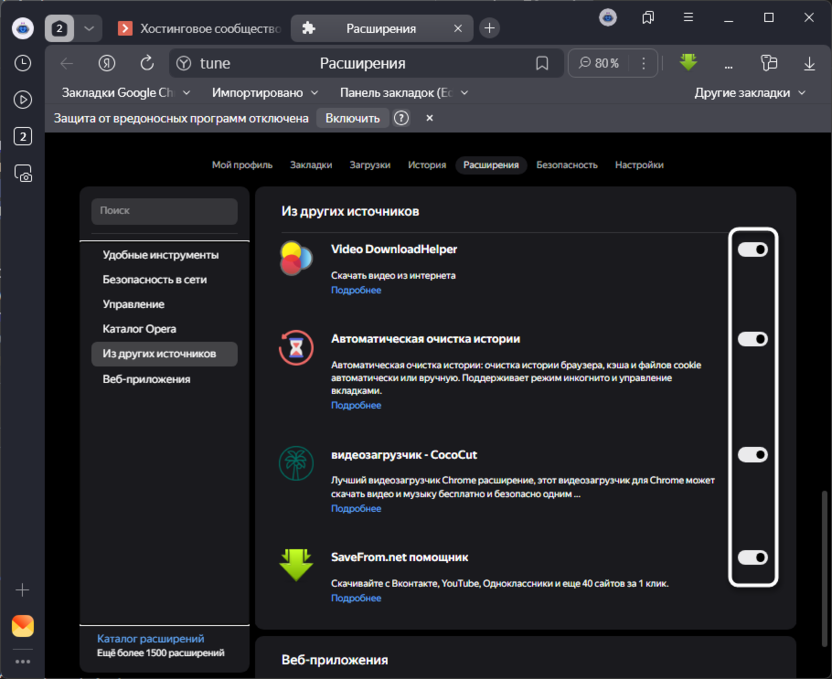Select Каталог Opera category

click(x=164, y=329)
